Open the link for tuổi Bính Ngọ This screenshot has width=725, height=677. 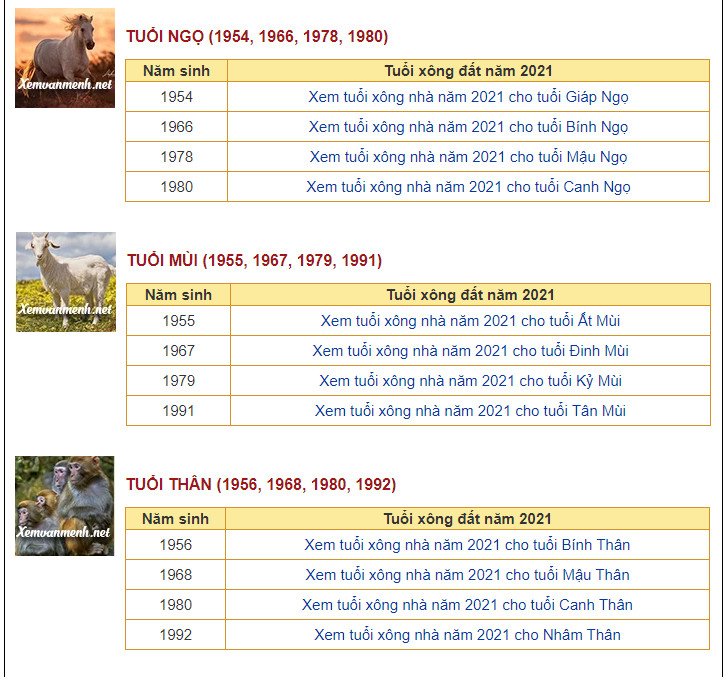[468, 127]
